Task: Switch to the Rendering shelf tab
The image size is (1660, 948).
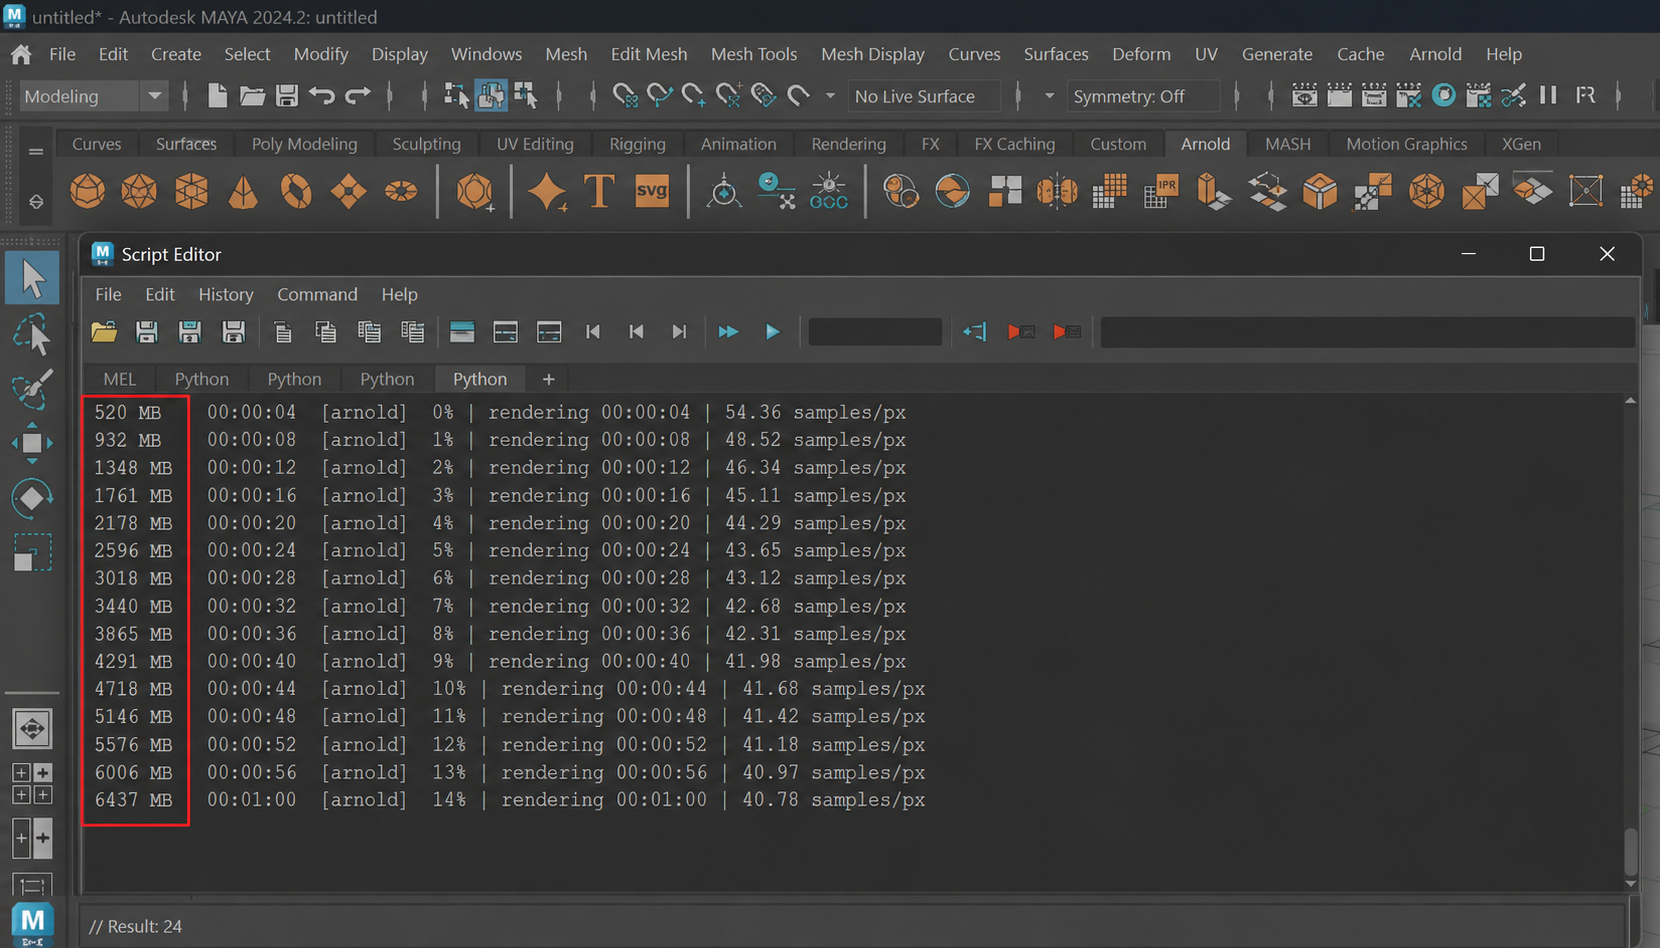Action: (x=849, y=144)
